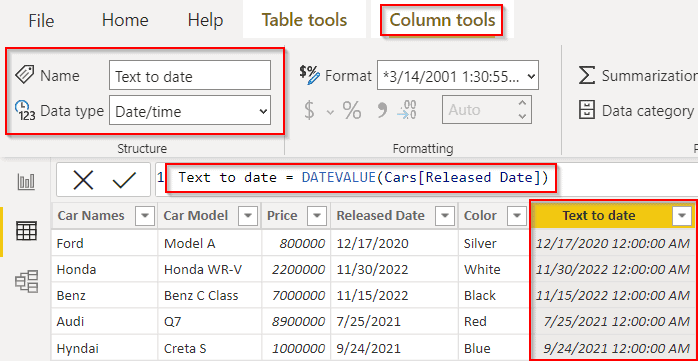Expand currency format options arrow
The image size is (698, 361).
[x=330, y=111]
